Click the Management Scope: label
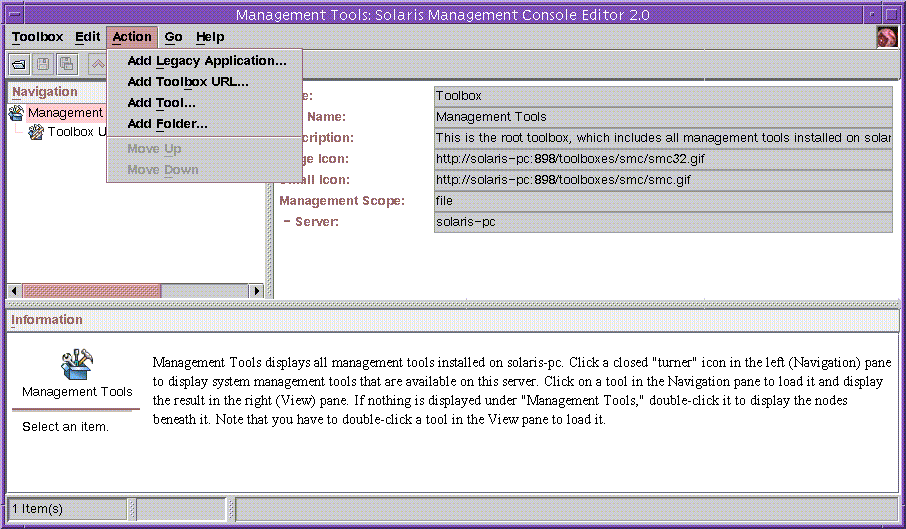This screenshot has width=906, height=529. 342,201
